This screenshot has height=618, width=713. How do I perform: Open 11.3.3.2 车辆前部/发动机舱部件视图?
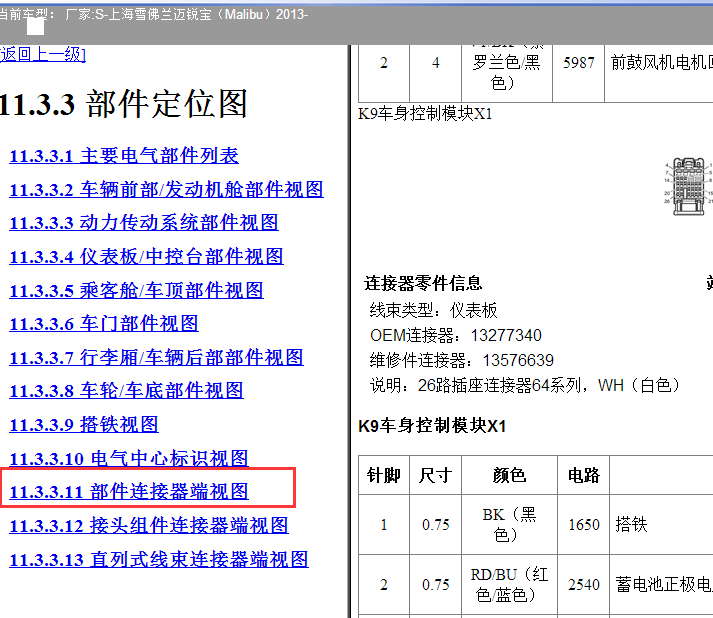166,189
